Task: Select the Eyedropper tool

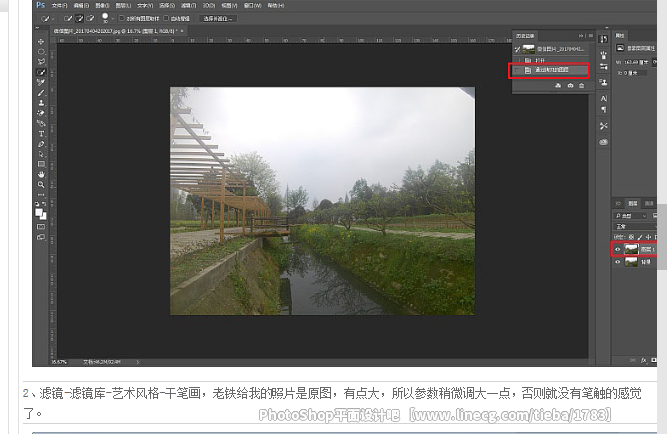Action: click(x=41, y=82)
